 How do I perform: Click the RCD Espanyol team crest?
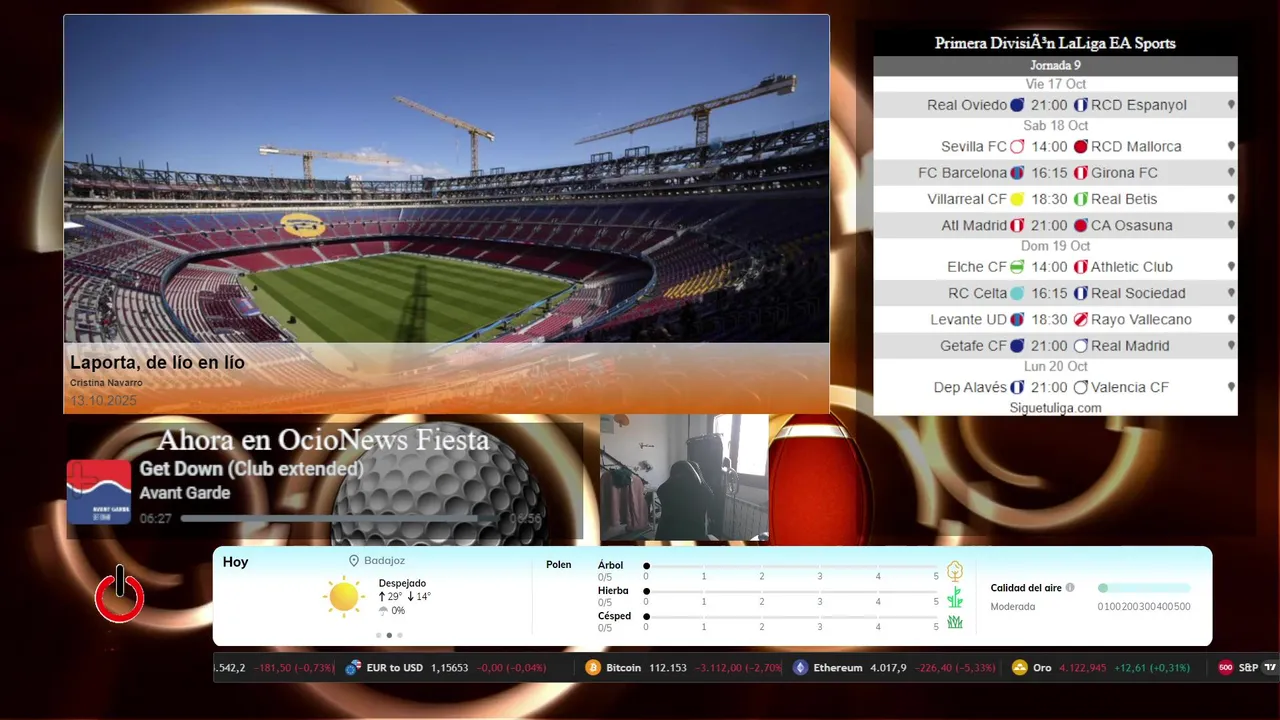[1081, 105]
